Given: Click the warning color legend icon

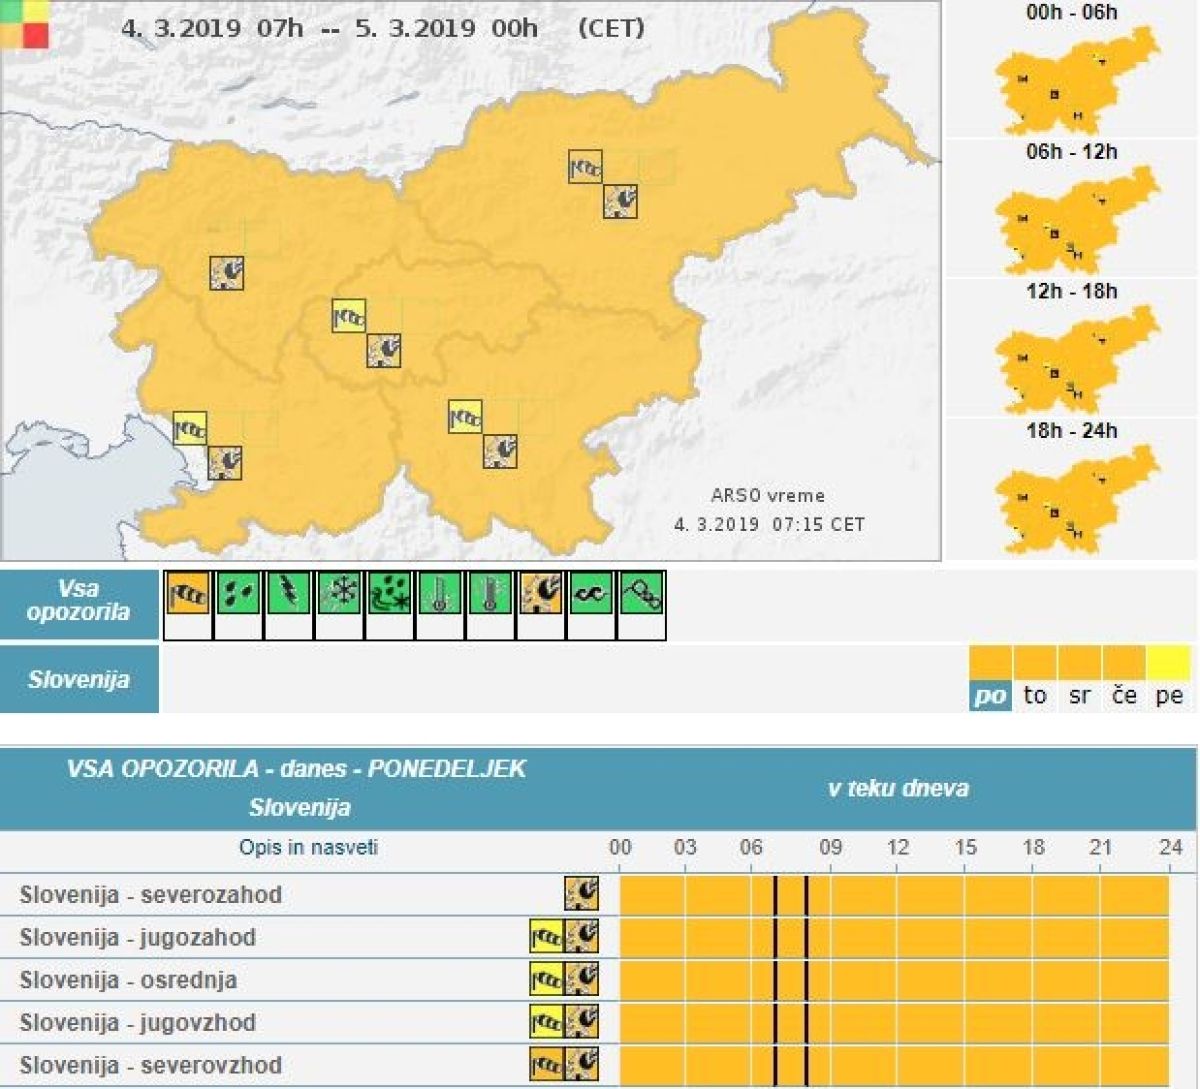Looking at the screenshot, I should 25,24.
